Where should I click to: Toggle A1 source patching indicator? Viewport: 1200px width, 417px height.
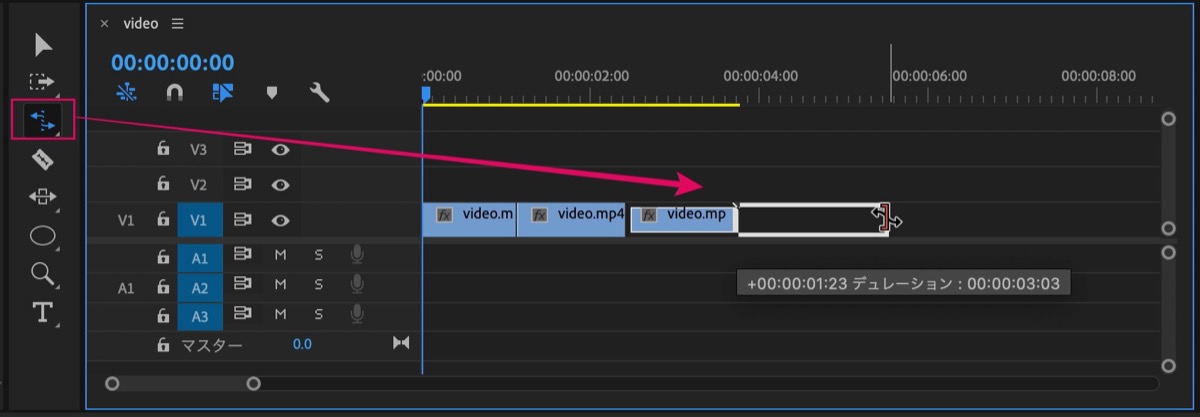126,288
